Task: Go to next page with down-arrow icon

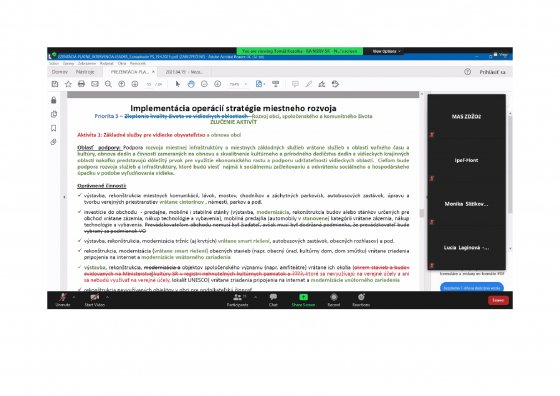Action: [x=135, y=84]
